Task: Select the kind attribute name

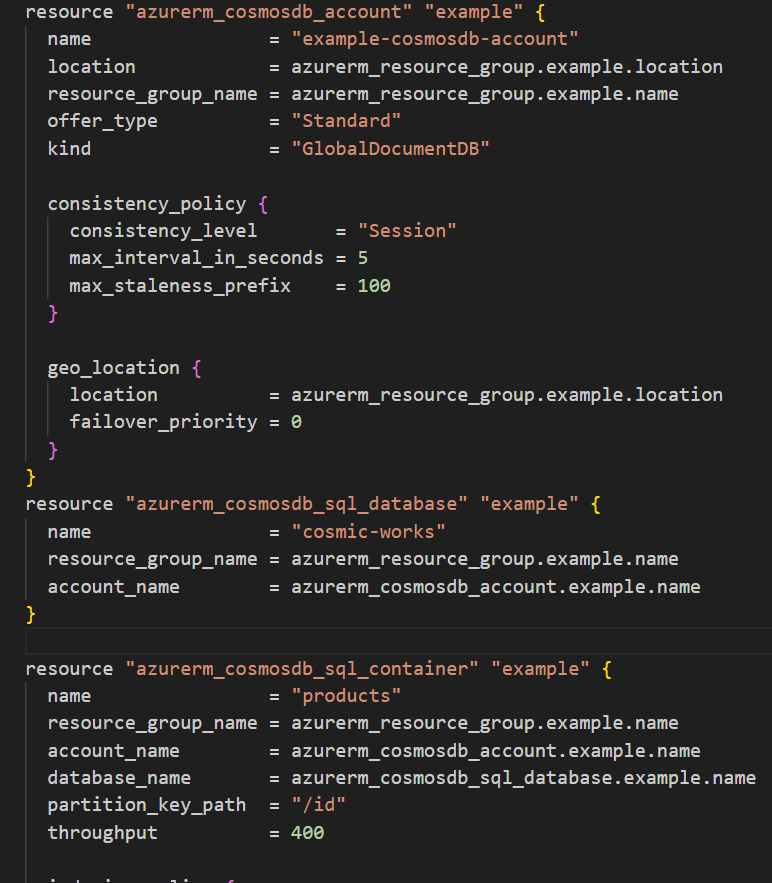Action: pyautogui.click(x=69, y=149)
